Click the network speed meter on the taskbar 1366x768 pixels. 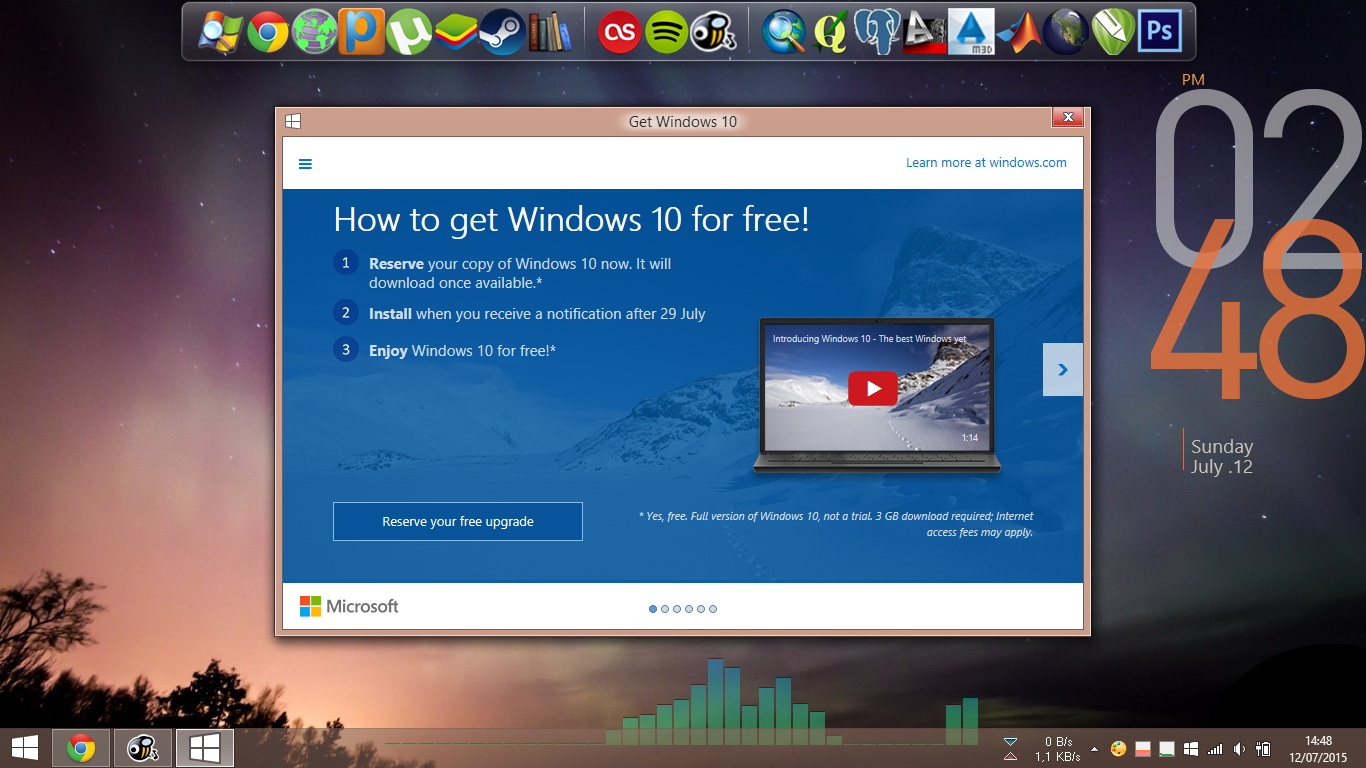(x=1041, y=749)
